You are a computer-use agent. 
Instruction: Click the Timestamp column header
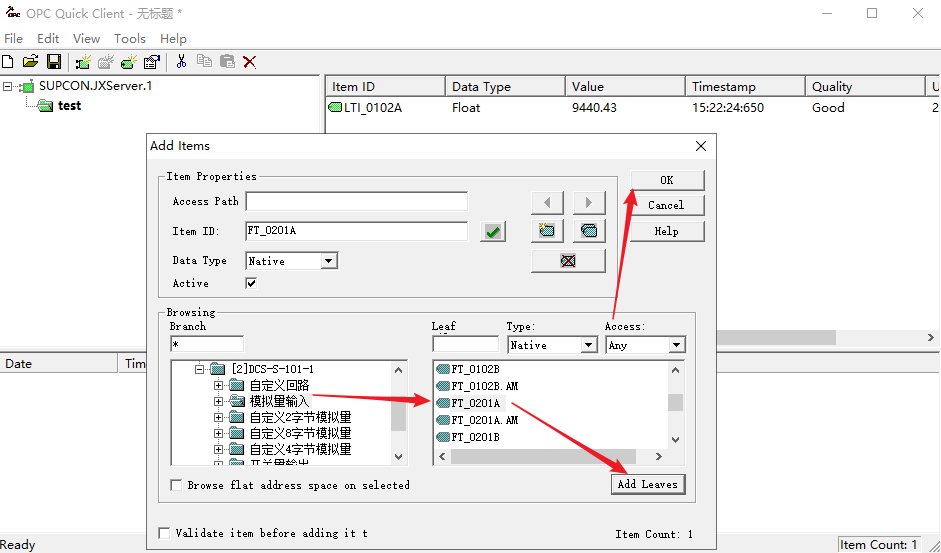pyautogui.click(x=745, y=86)
